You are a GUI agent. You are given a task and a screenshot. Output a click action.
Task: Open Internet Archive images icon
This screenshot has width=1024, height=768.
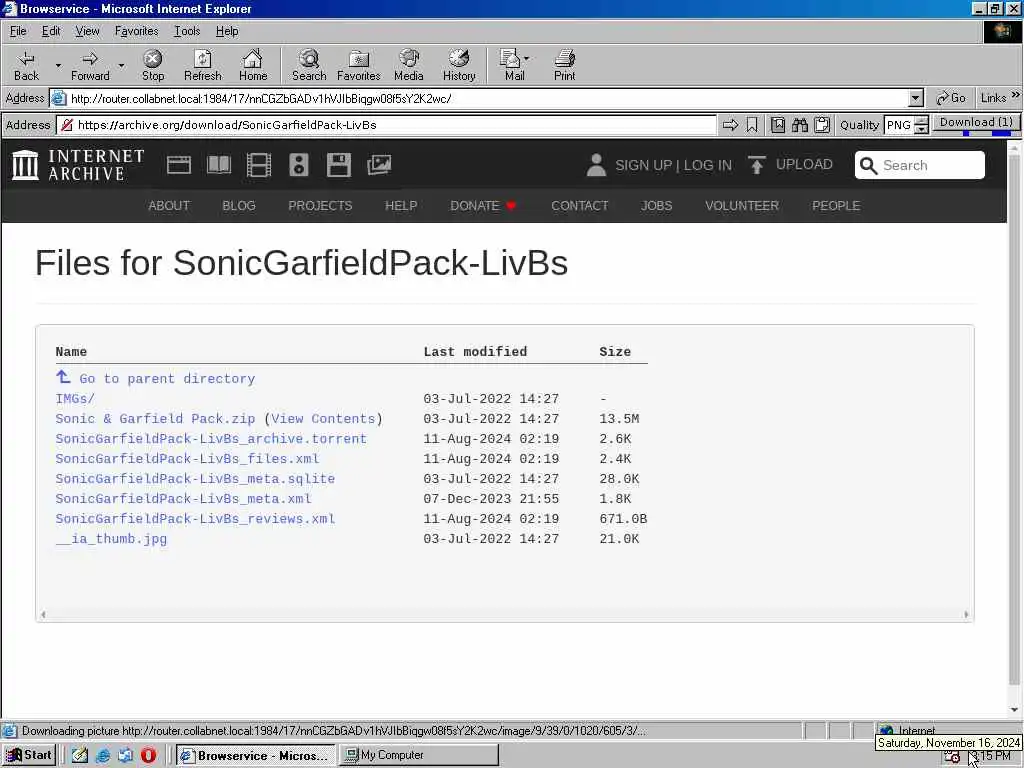tap(379, 165)
